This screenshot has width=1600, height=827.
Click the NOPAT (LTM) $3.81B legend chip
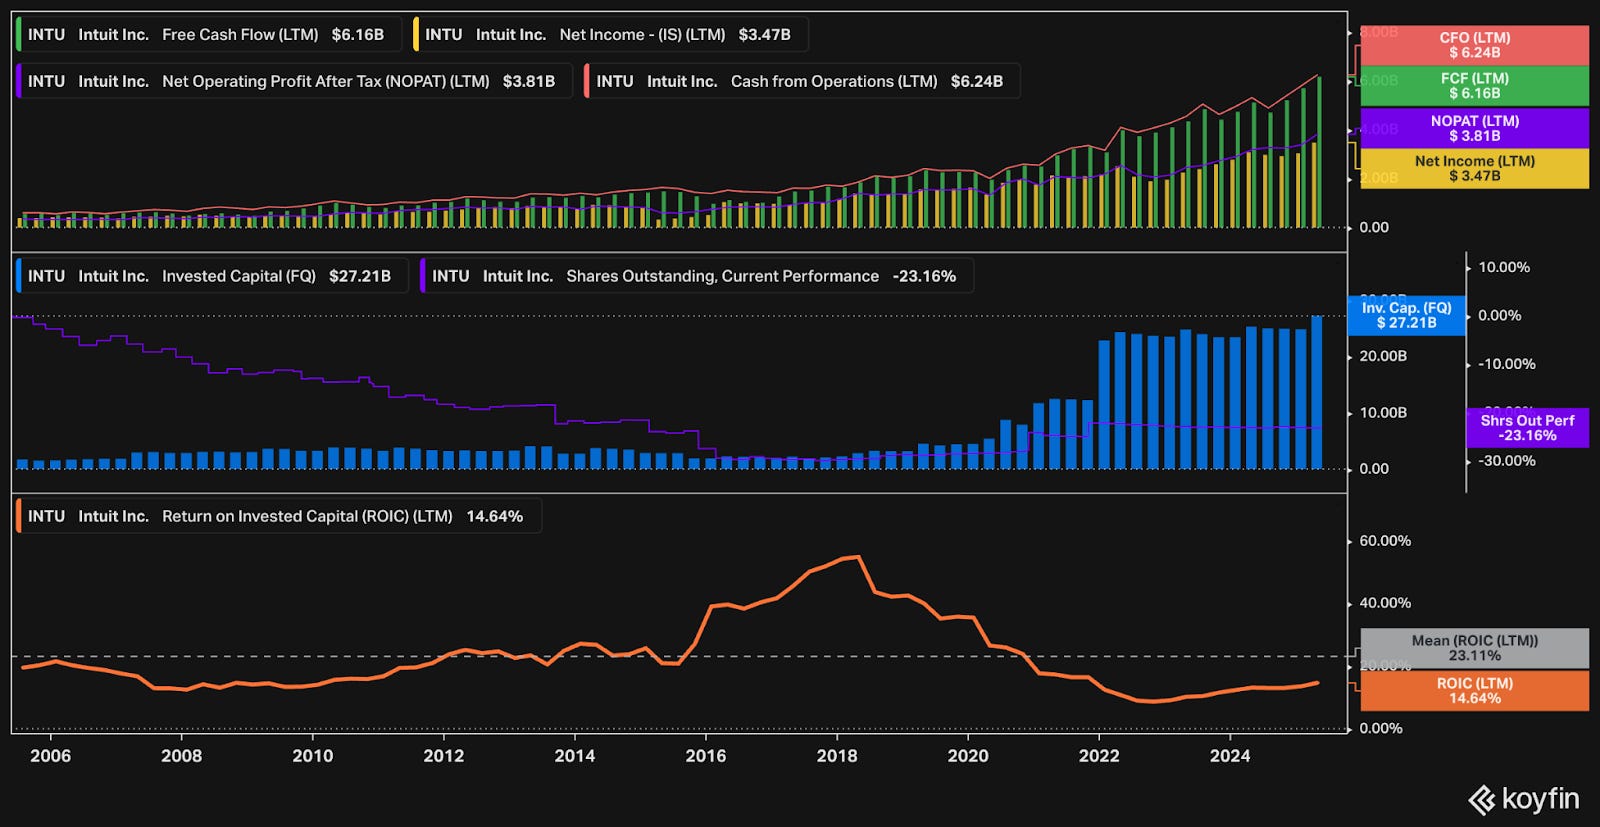click(294, 81)
